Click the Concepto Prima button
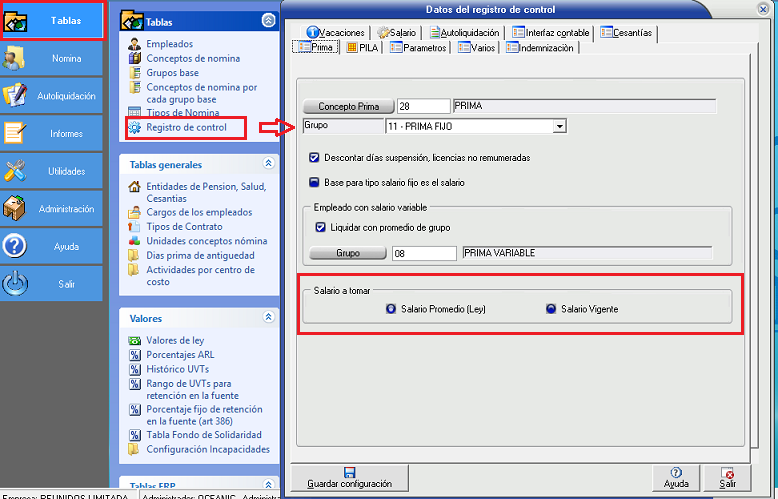Screen dimensions: 778x499 tap(347, 106)
